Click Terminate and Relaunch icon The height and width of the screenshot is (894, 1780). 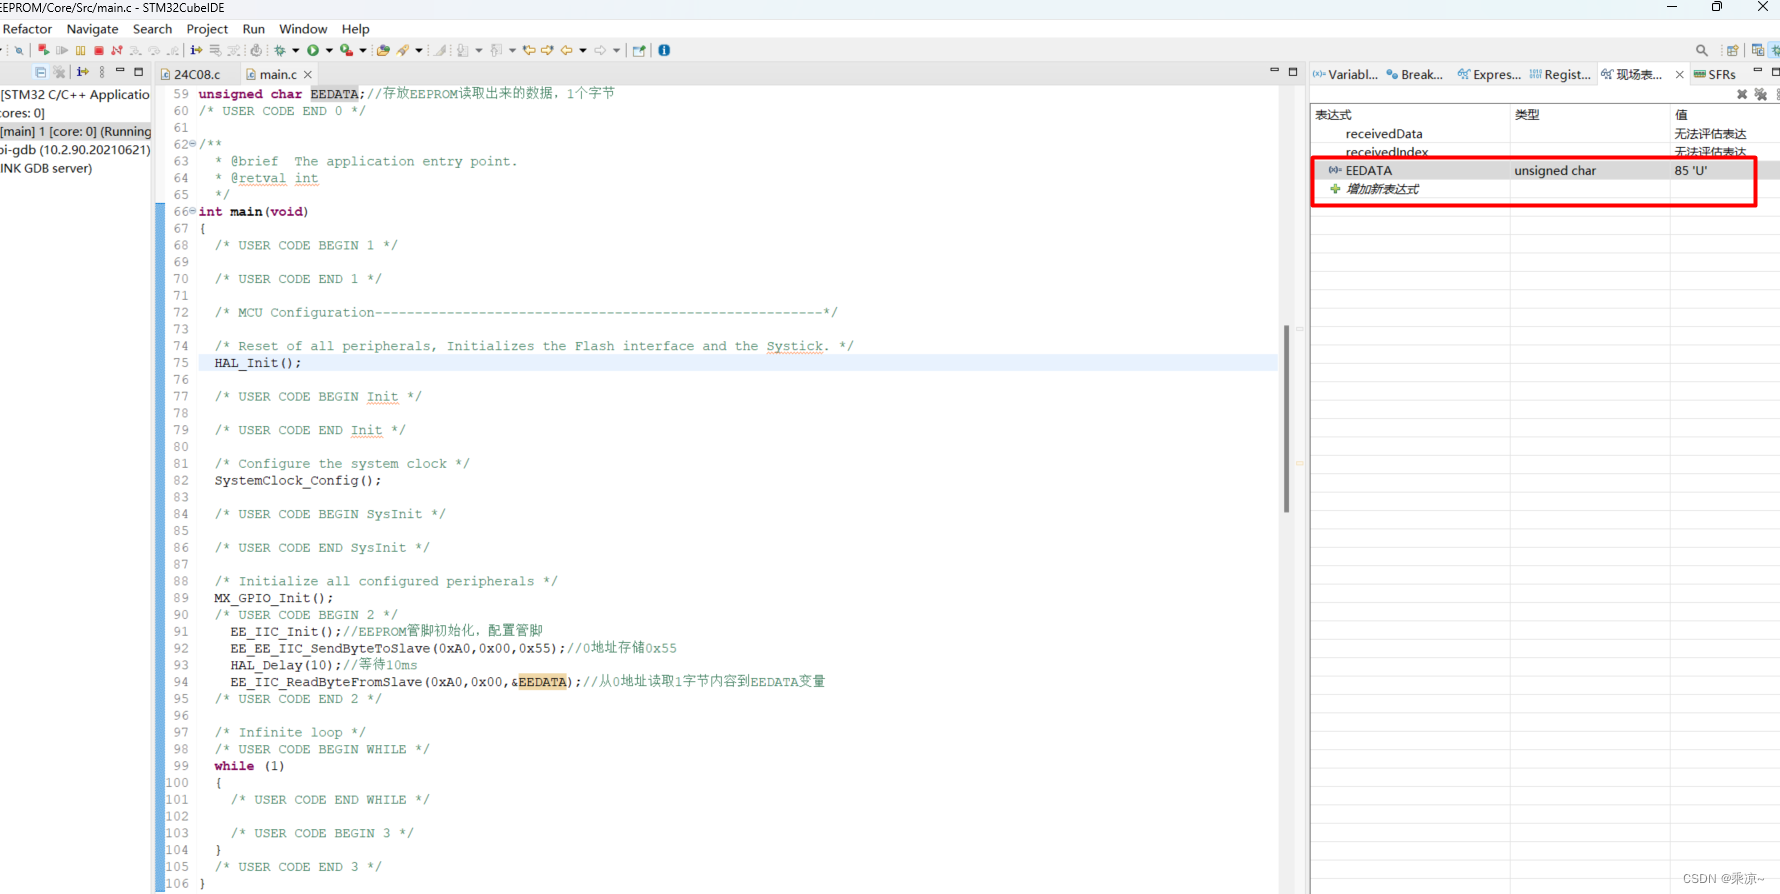click(43, 50)
